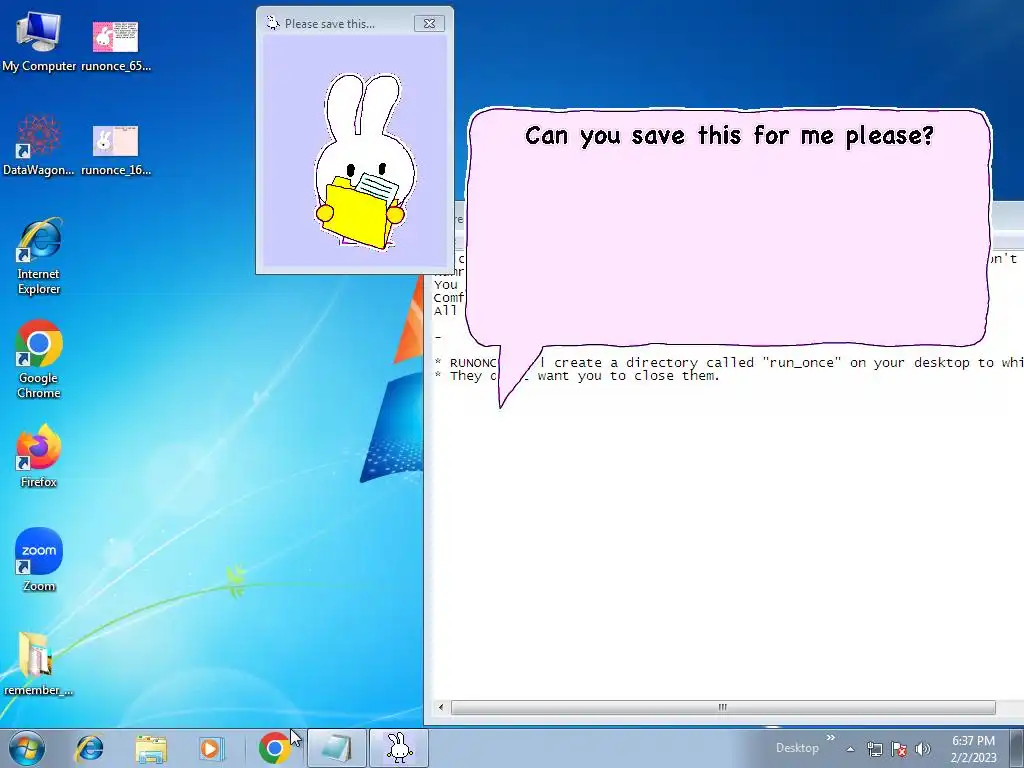Open the volume speaker tray icon
Viewport: 1024px width, 768px height.
922,749
